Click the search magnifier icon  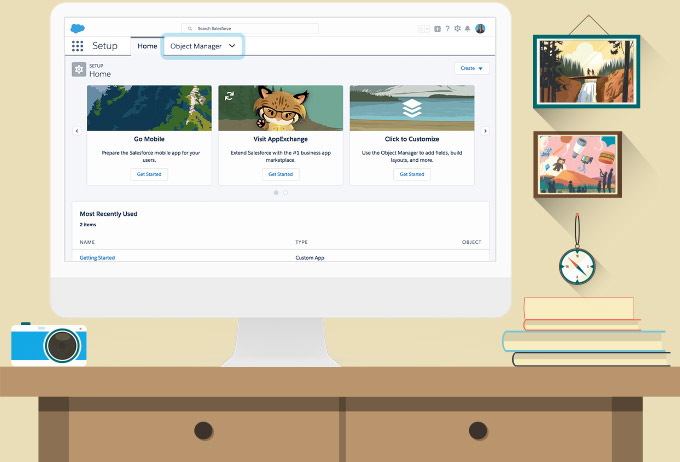[190, 29]
